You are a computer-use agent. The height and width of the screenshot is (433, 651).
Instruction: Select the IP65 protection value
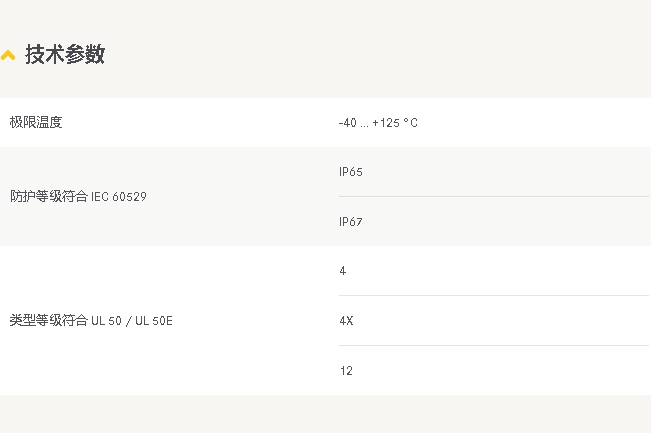(351, 172)
